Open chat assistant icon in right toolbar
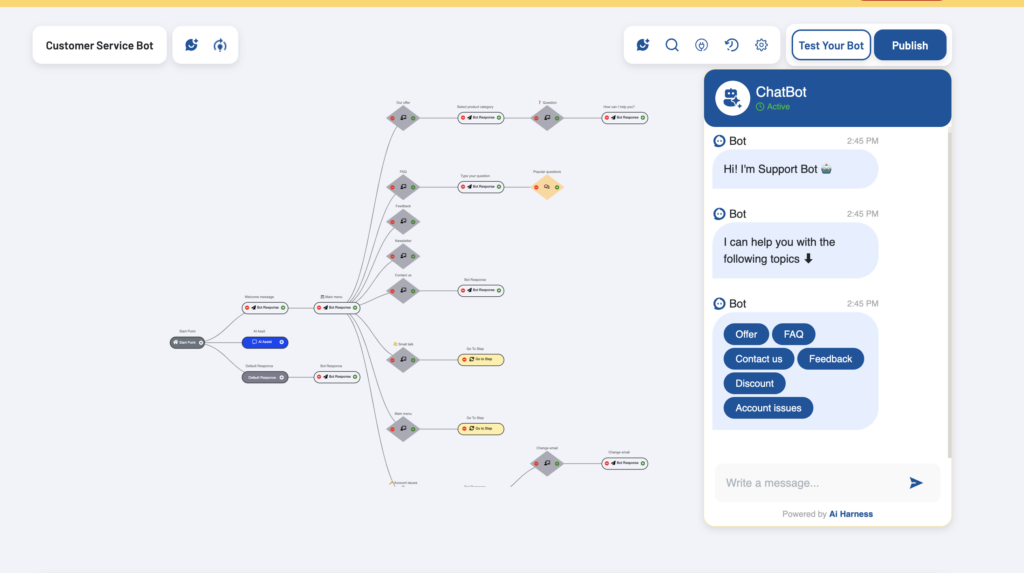 click(643, 45)
